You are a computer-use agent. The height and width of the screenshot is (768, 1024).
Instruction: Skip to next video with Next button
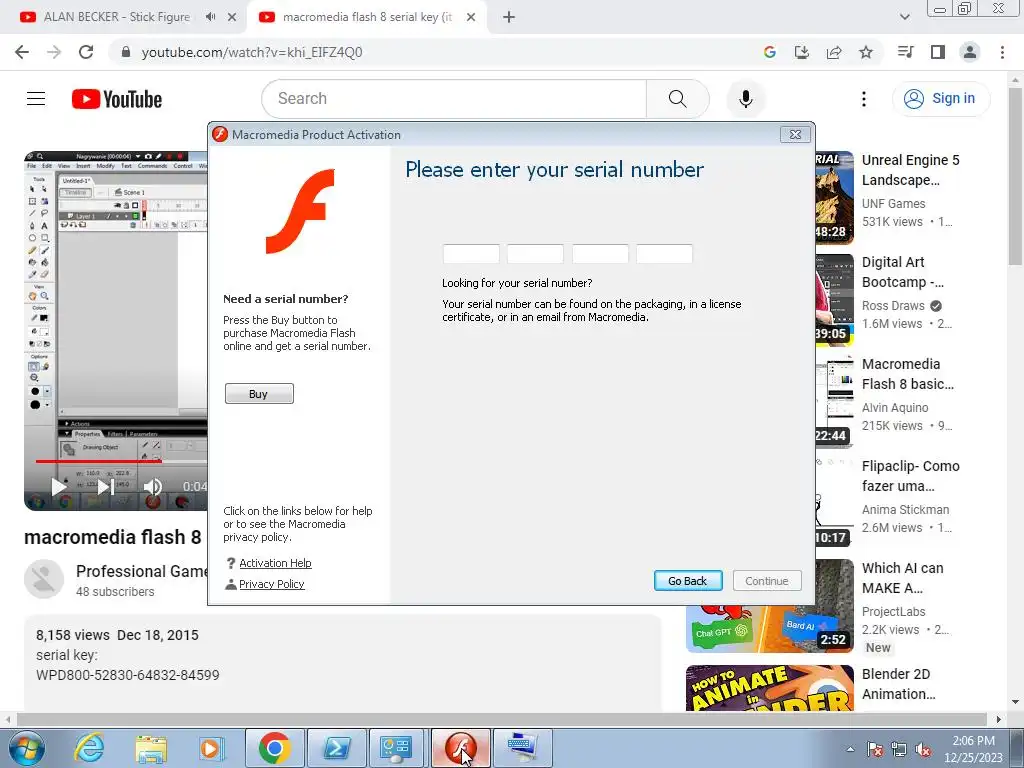click(106, 487)
